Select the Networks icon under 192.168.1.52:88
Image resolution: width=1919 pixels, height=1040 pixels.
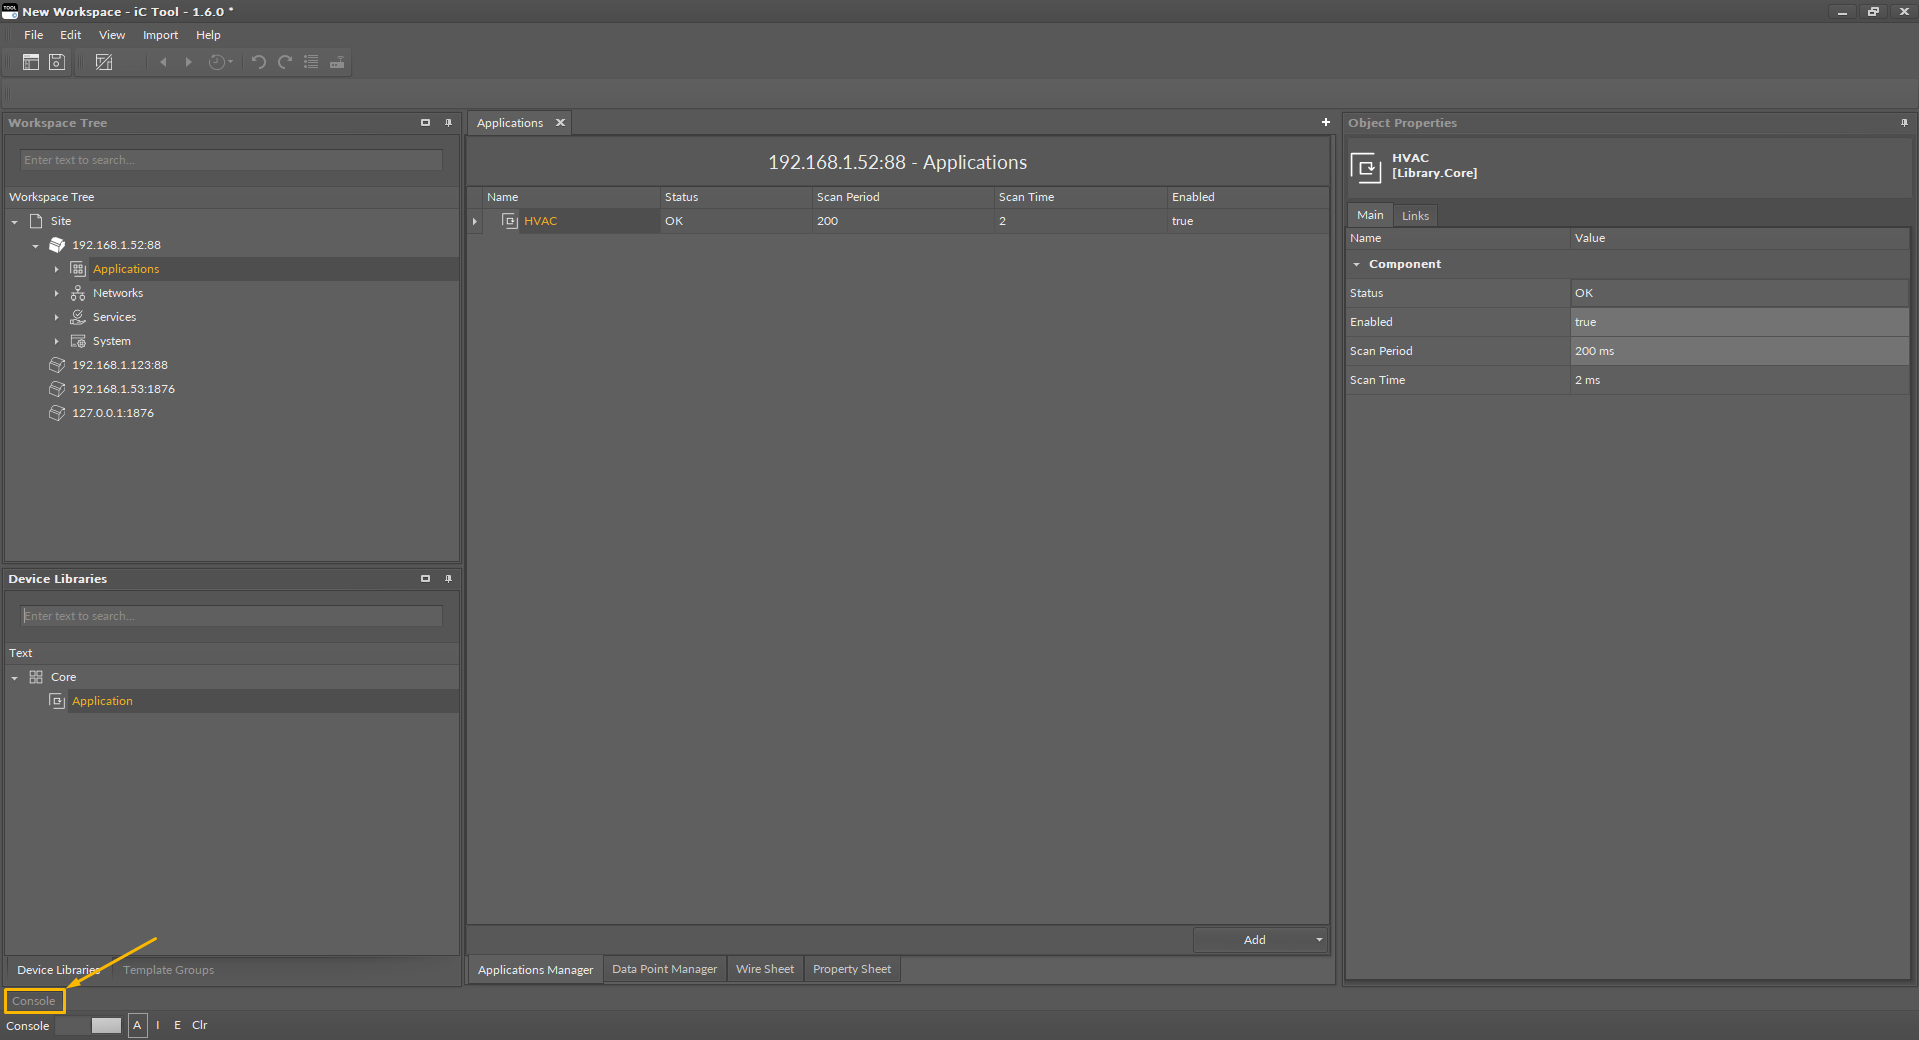(x=78, y=293)
